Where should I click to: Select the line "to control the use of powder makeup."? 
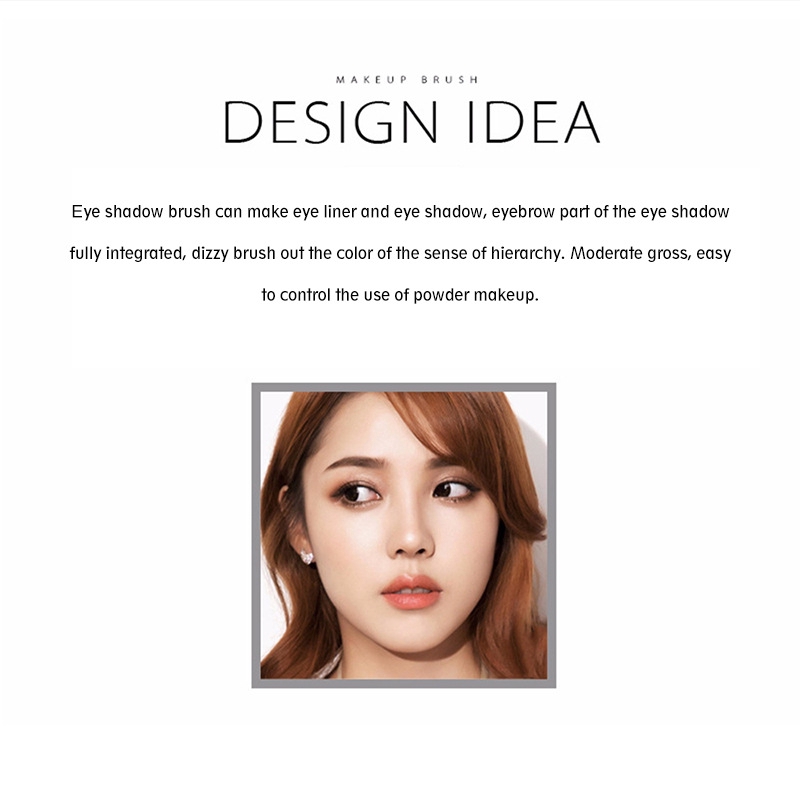tap(400, 295)
